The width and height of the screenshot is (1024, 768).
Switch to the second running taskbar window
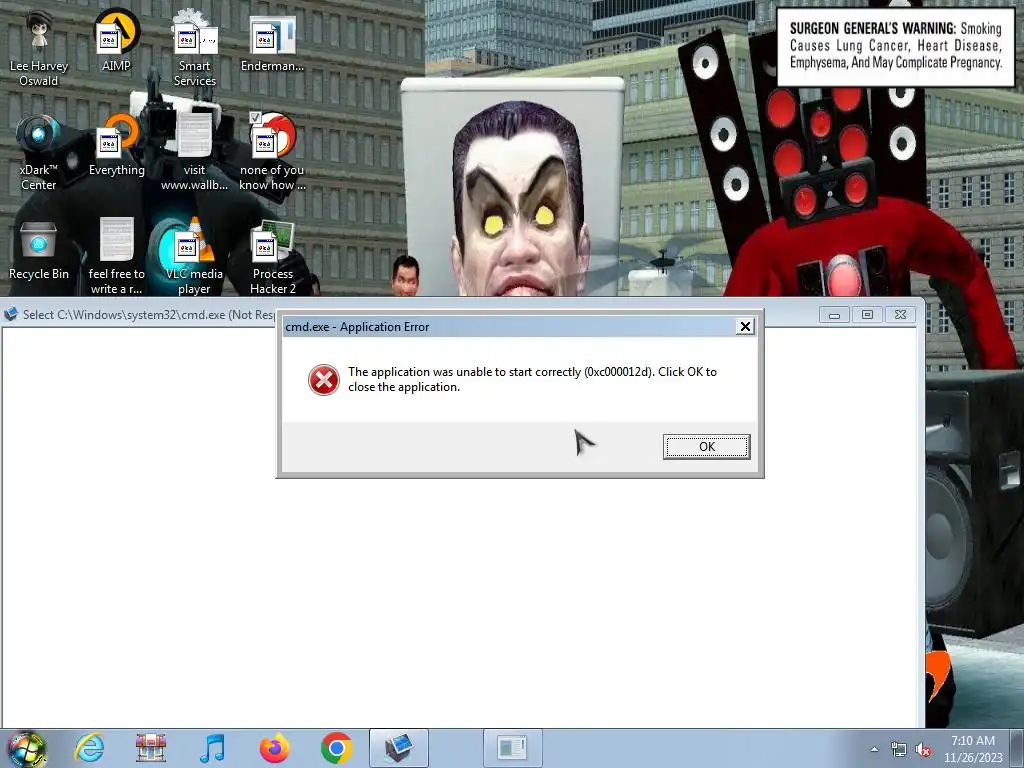click(513, 748)
